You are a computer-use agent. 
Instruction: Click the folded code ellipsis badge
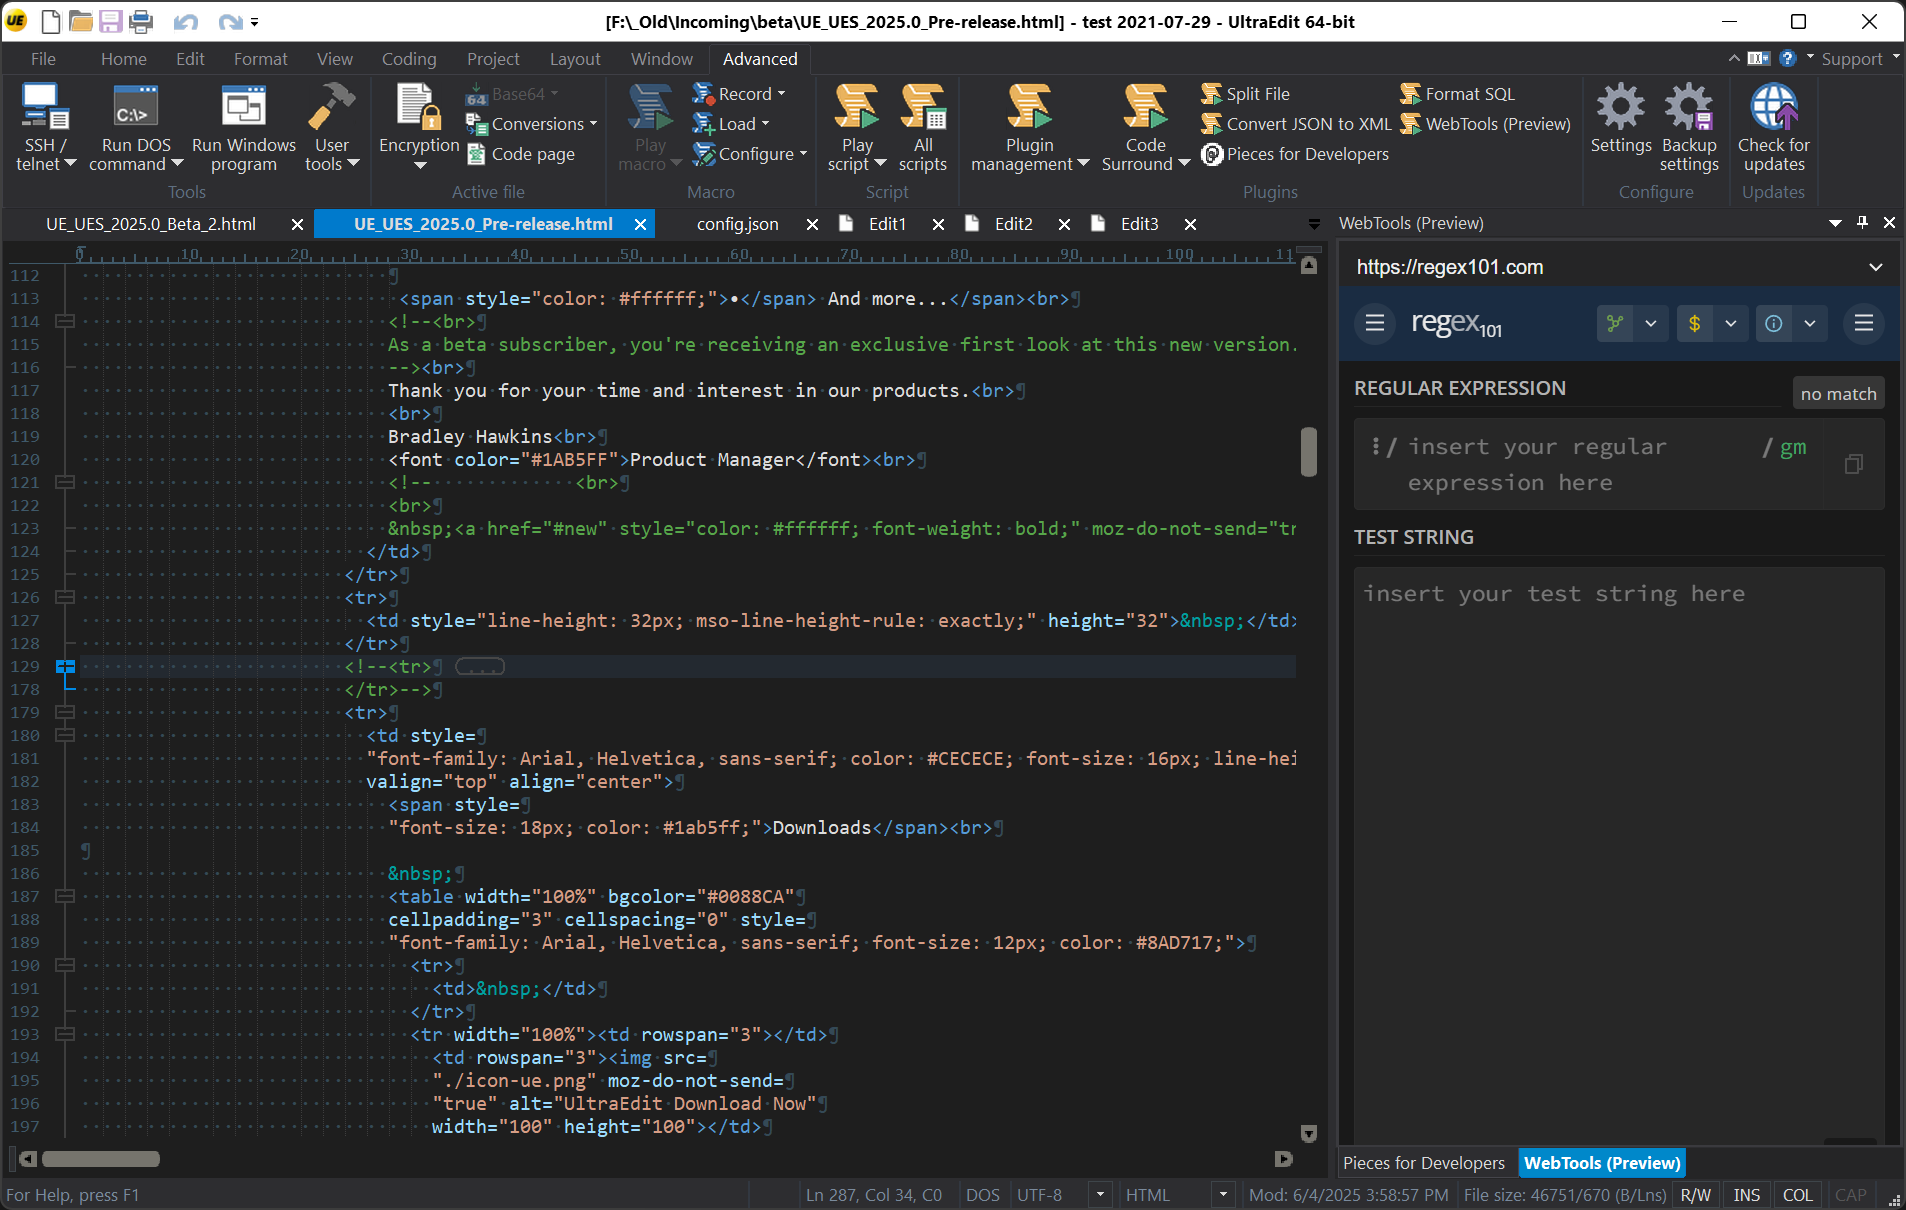coord(480,667)
